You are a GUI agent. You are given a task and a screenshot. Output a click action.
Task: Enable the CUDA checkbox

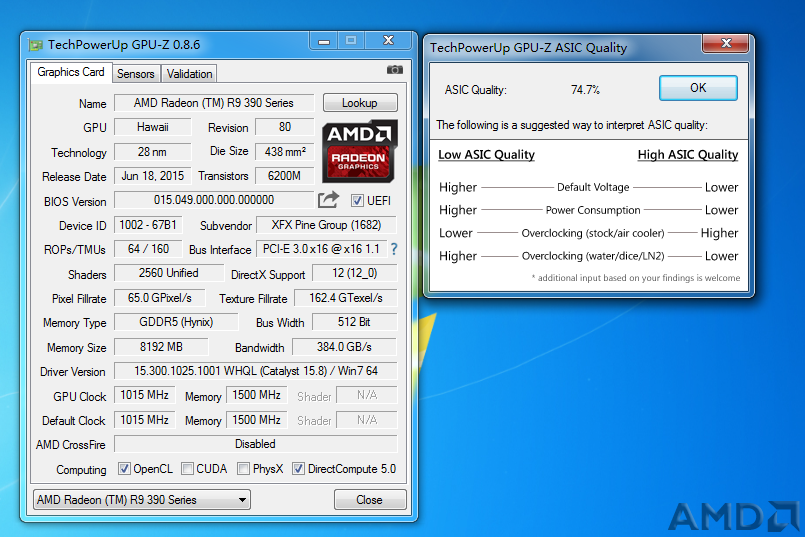(x=187, y=469)
